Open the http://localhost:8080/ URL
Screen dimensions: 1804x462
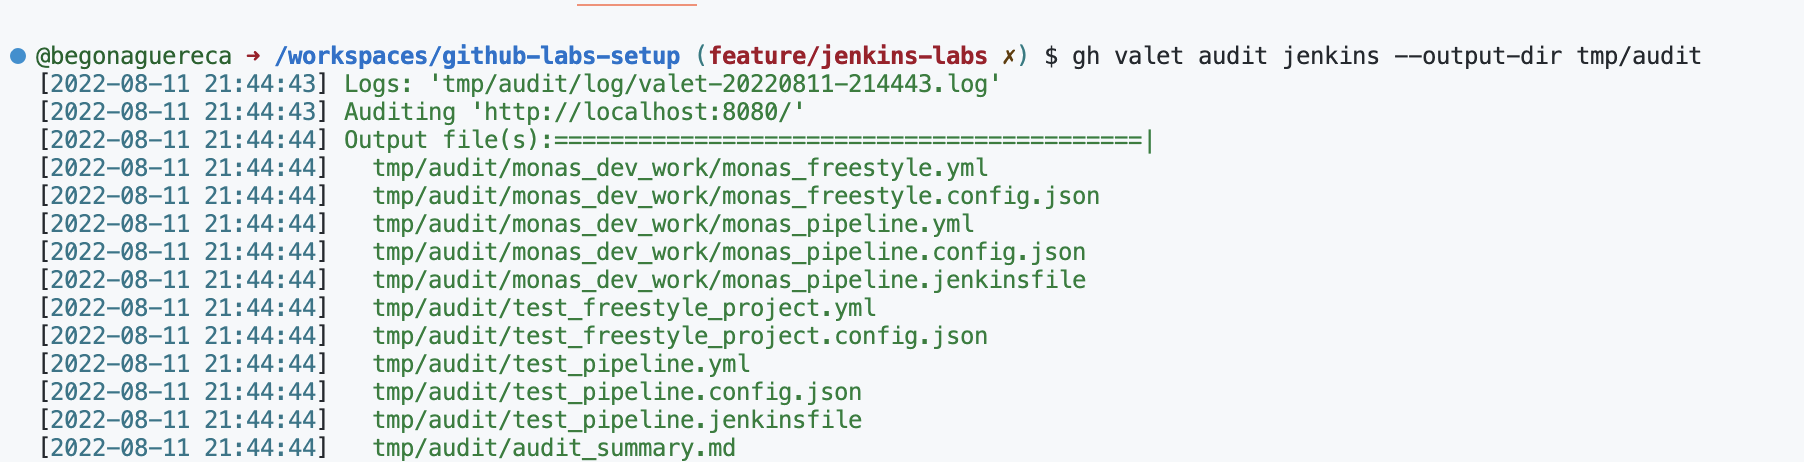click(x=645, y=112)
